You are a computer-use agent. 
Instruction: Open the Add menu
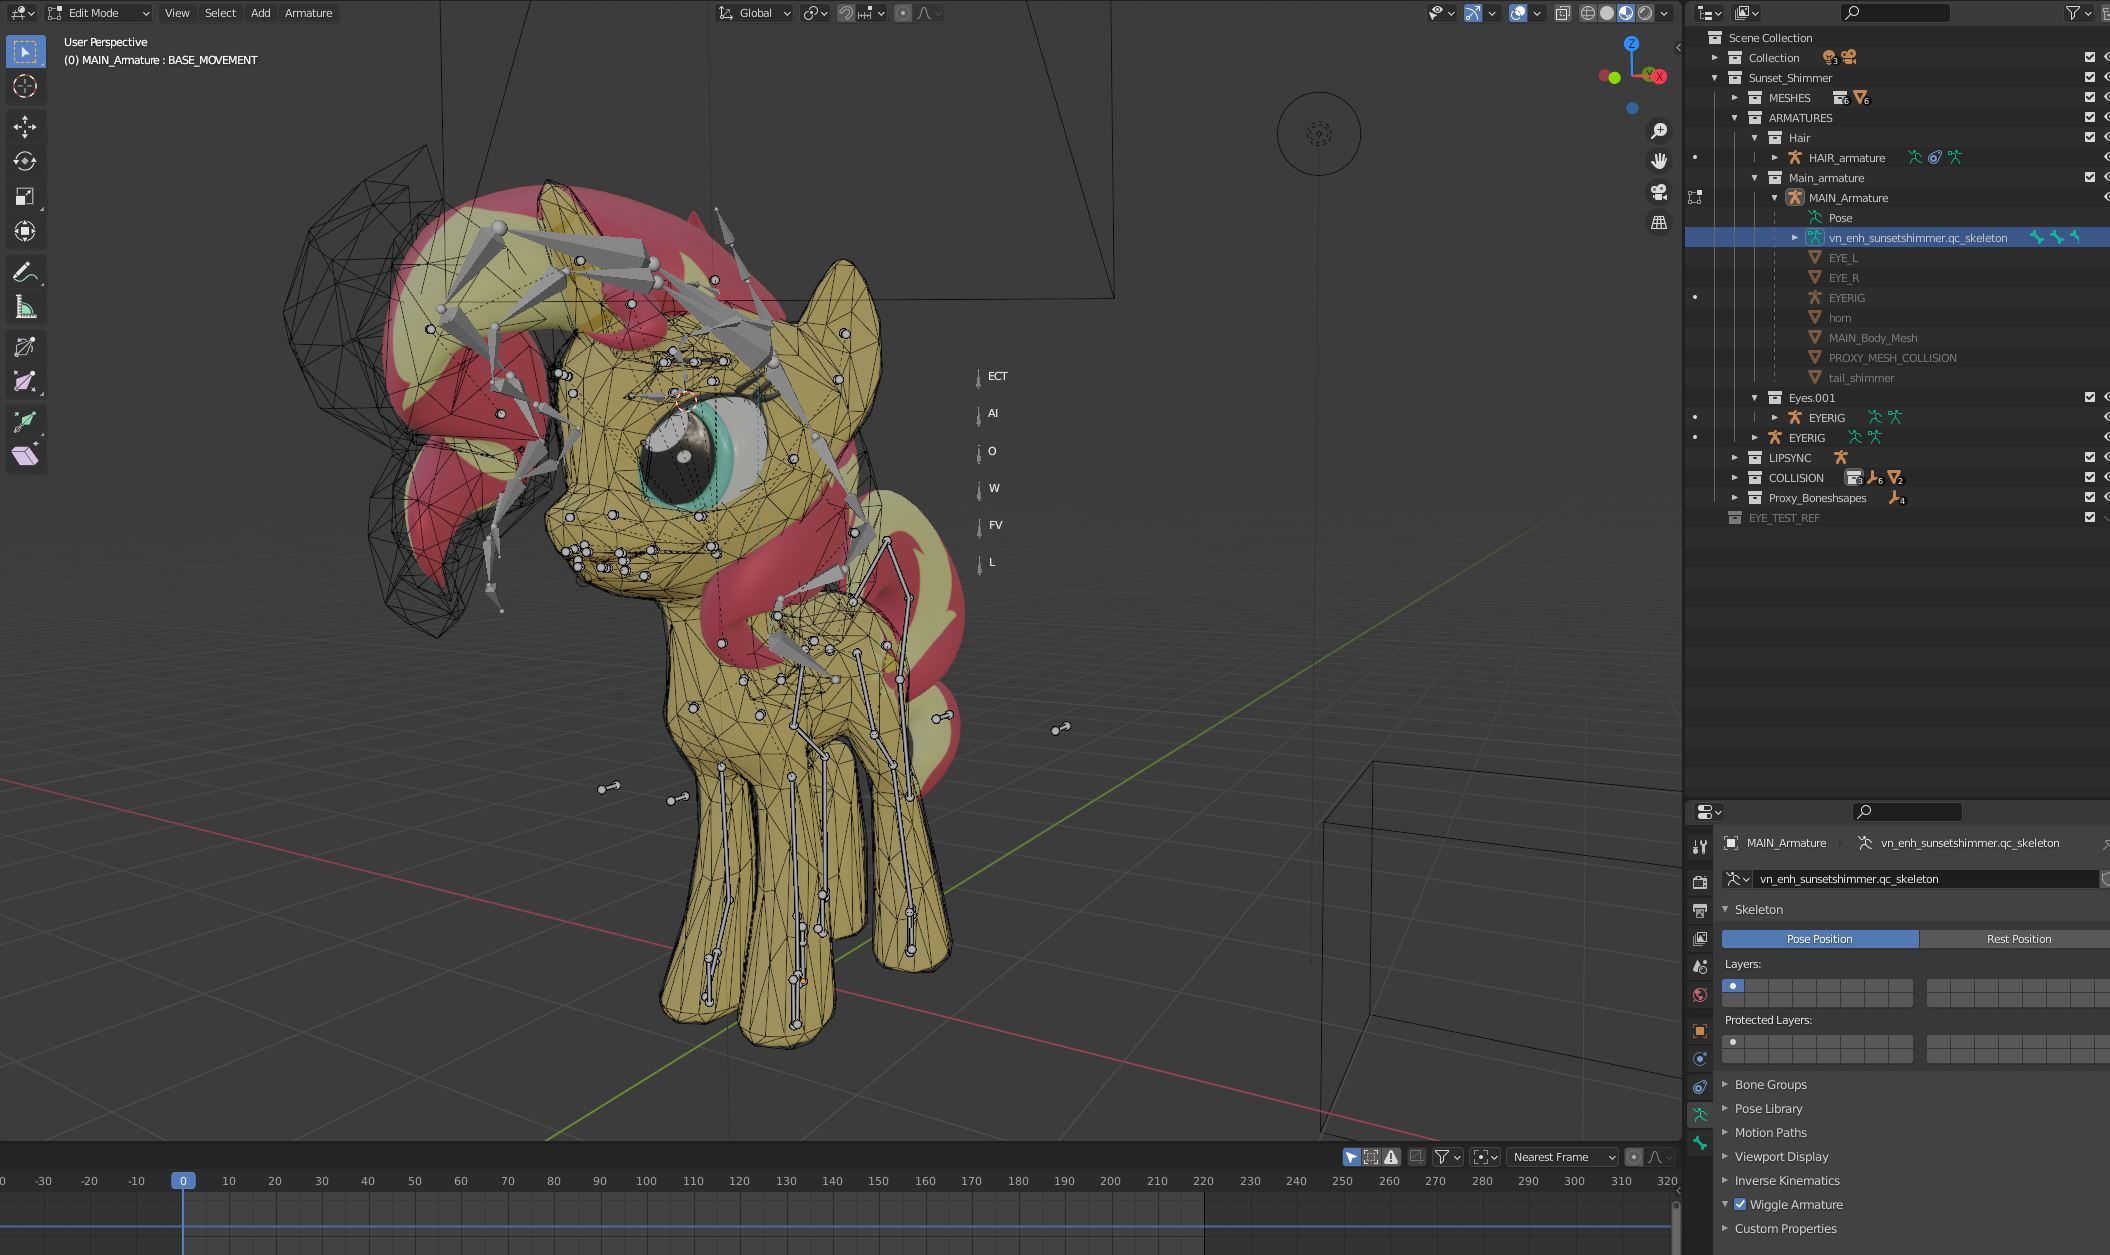[260, 13]
